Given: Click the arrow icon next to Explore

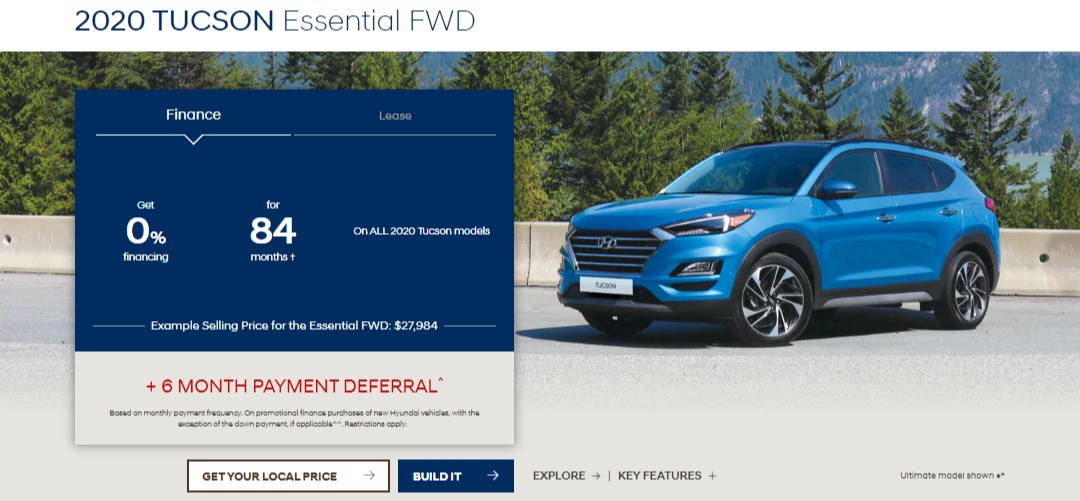Looking at the screenshot, I should [x=596, y=476].
